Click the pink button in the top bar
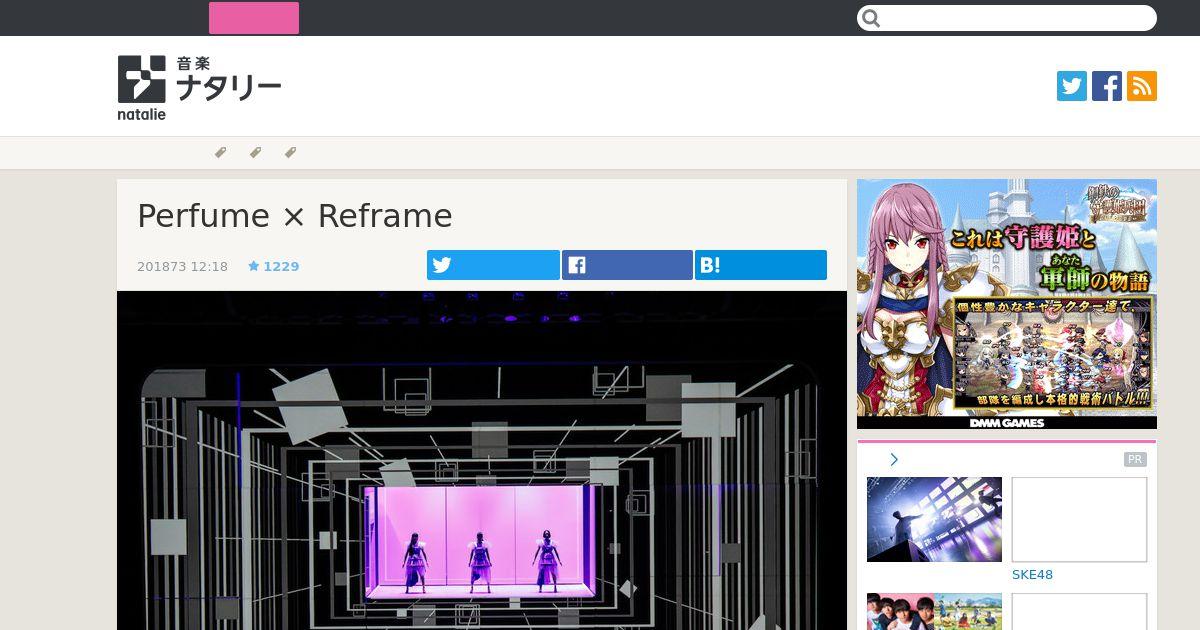Screen dimensions: 1200x630 pos(254,18)
